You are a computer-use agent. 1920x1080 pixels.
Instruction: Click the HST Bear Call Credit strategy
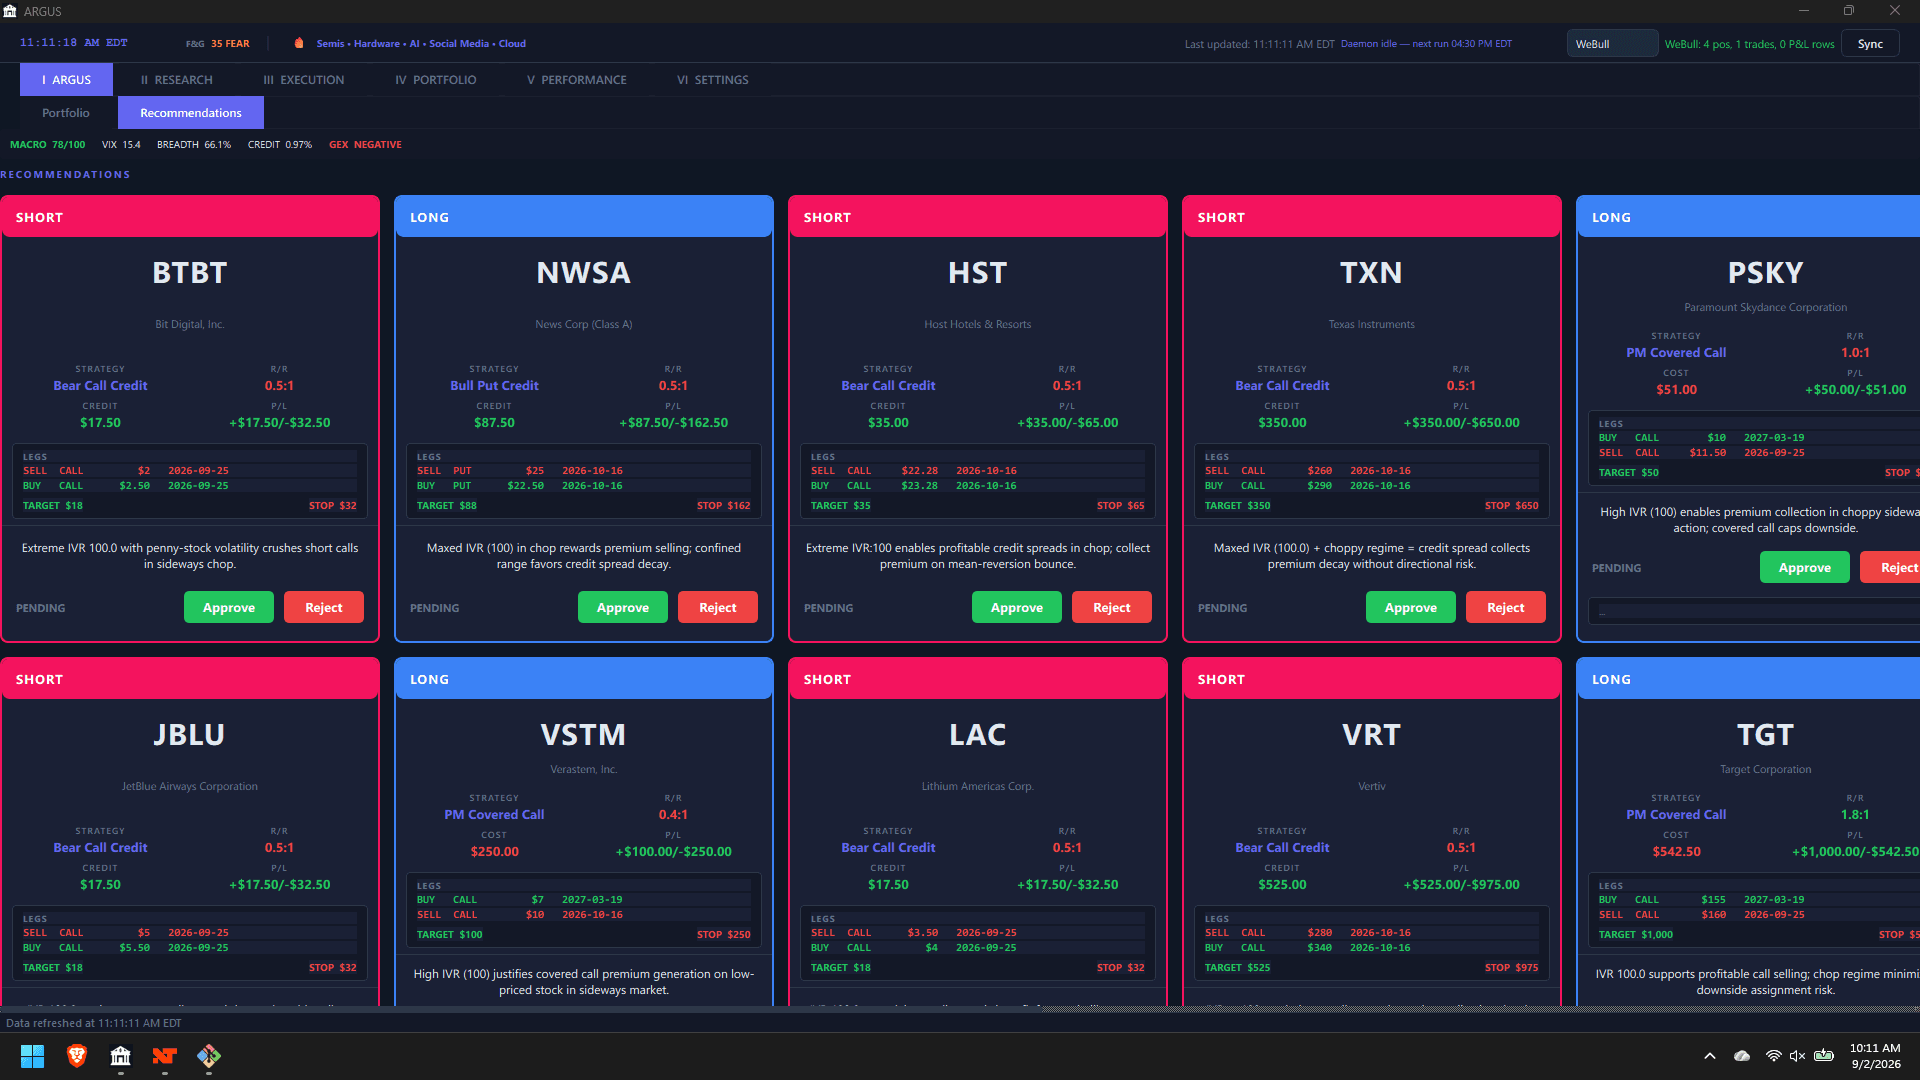click(x=888, y=386)
